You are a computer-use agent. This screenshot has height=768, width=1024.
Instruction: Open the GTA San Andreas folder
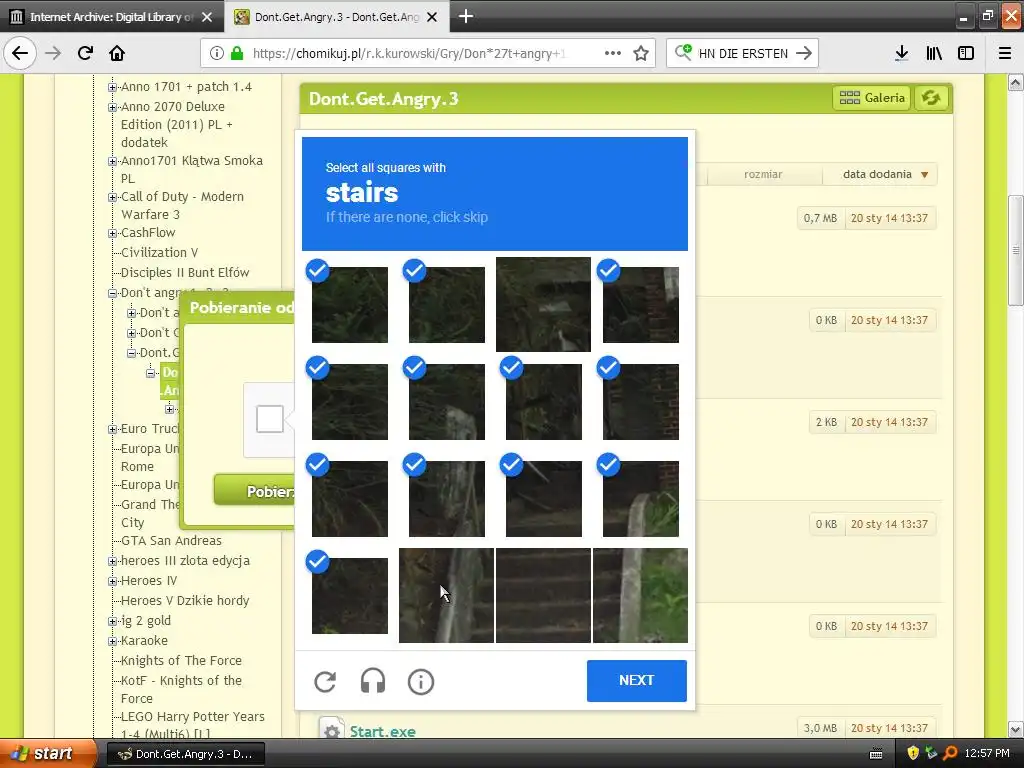pos(171,541)
